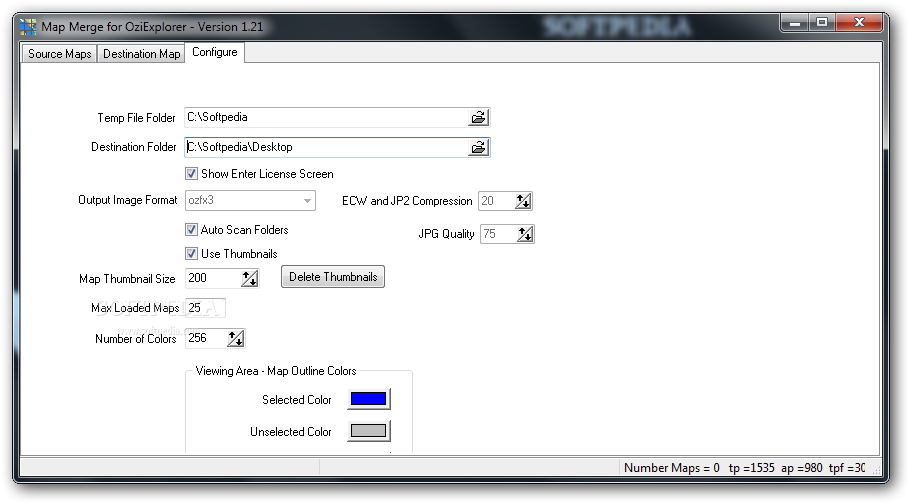Click the JPG Quality spinner icon
Viewport: 910px width, 504px height.
click(x=525, y=234)
